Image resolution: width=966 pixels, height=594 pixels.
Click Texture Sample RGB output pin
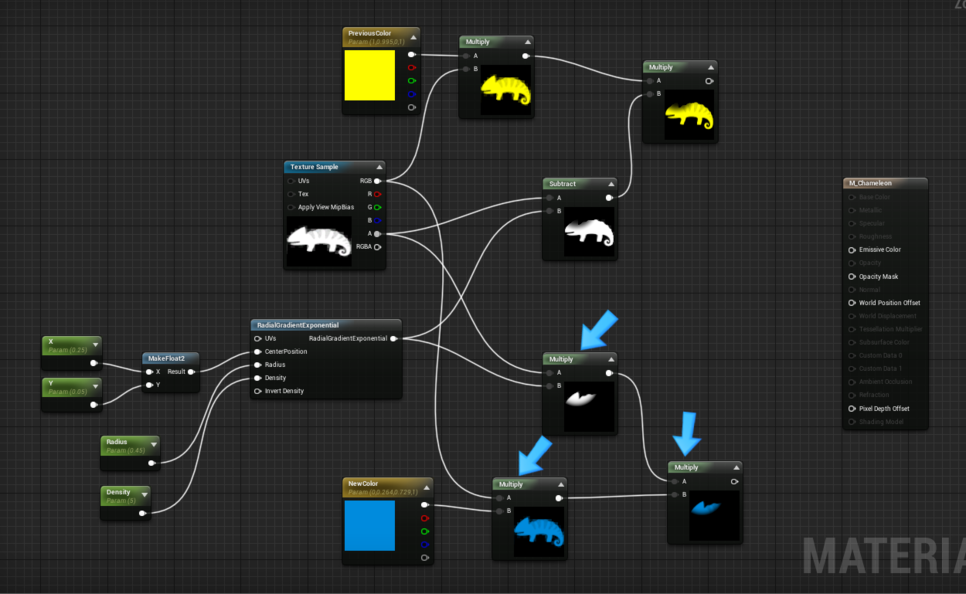(378, 181)
